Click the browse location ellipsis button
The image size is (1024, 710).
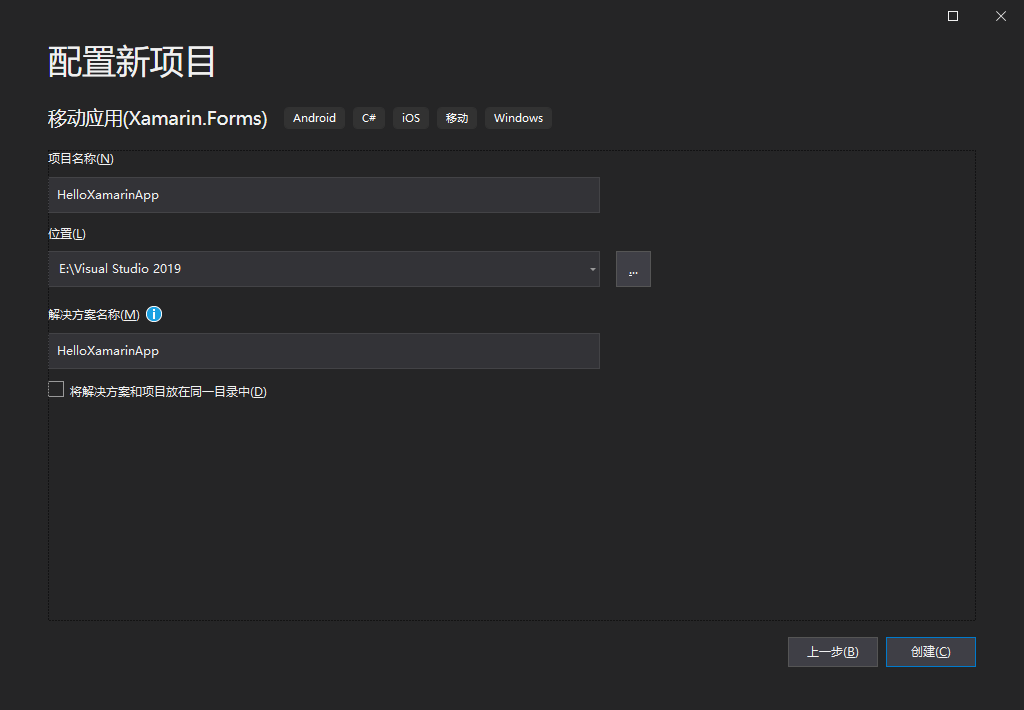(633, 269)
